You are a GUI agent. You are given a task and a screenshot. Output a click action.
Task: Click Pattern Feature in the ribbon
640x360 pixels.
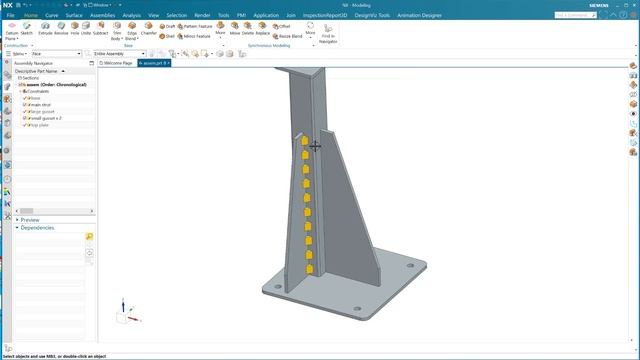click(195, 27)
